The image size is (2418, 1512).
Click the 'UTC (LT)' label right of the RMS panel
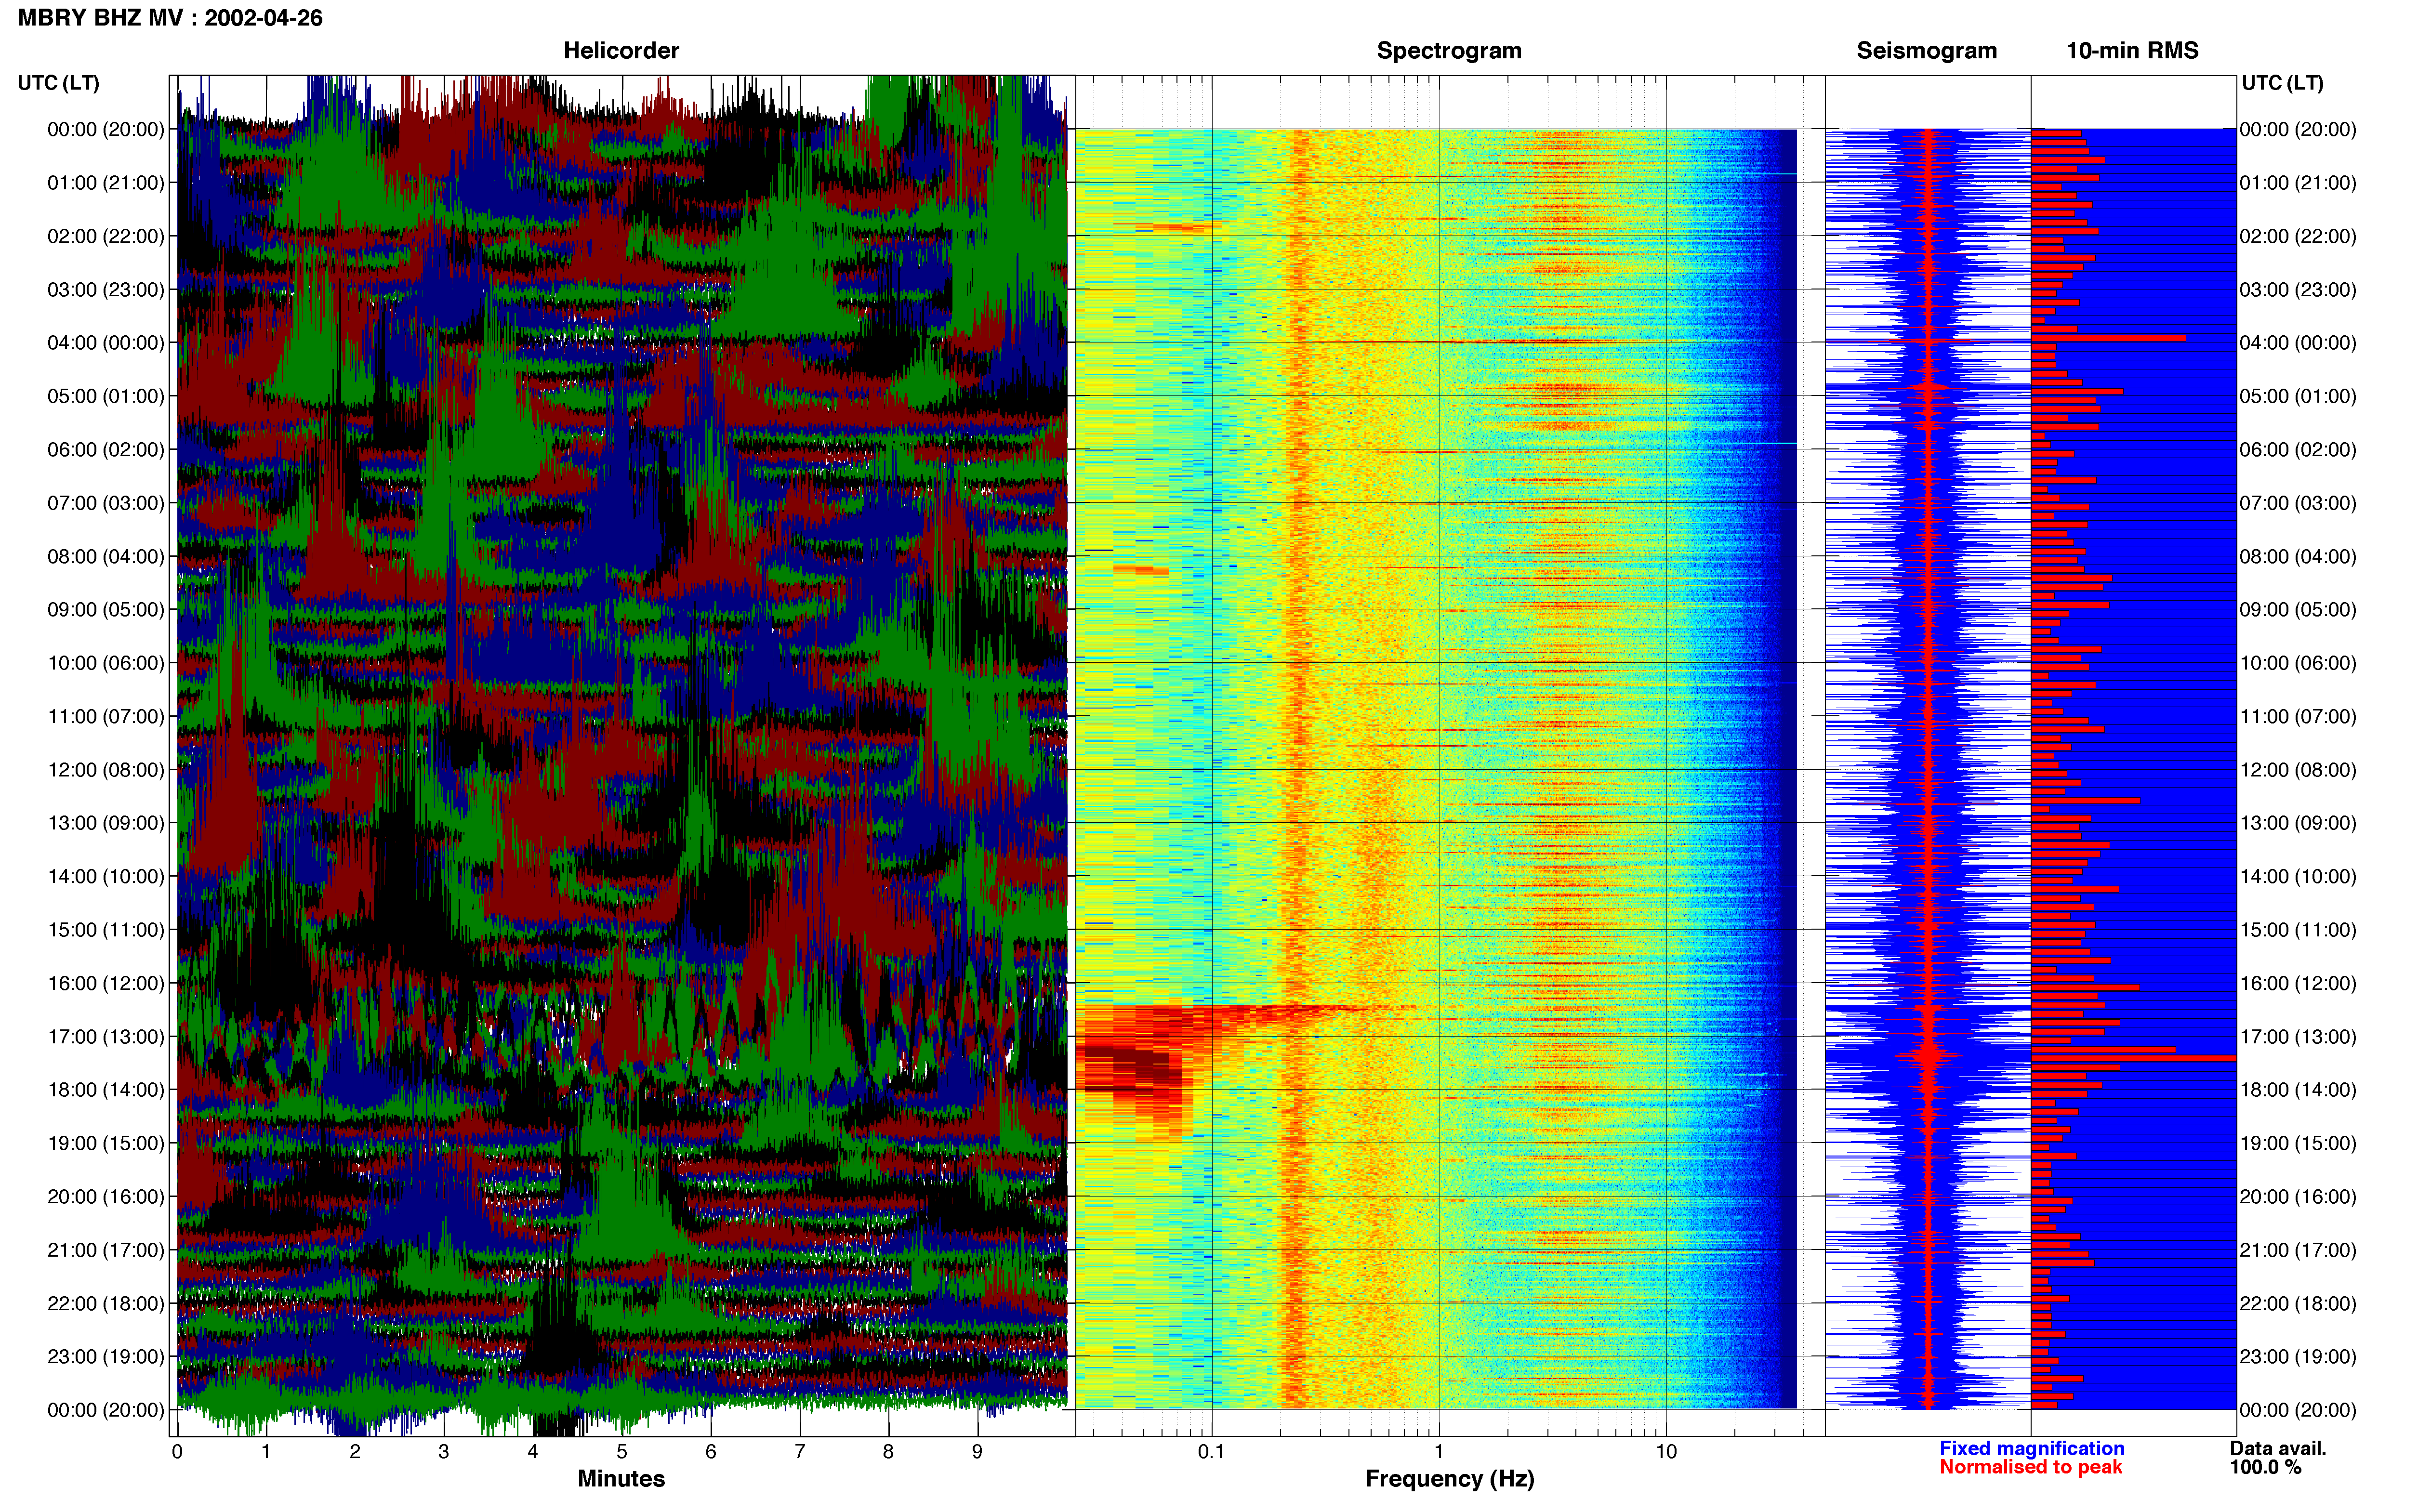[x=2282, y=83]
